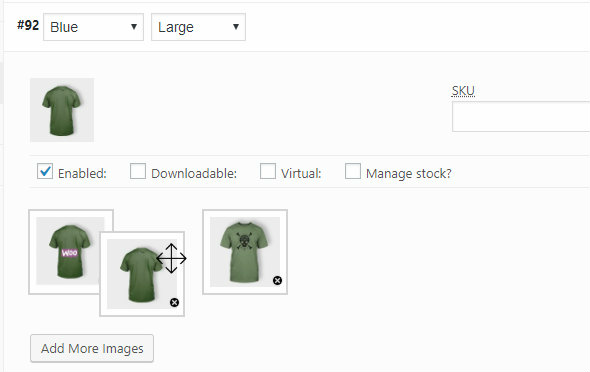Image resolution: width=590 pixels, height=372 pixels.
Task: Tick the Downloadable checkbox
Action: pos(138,171)
